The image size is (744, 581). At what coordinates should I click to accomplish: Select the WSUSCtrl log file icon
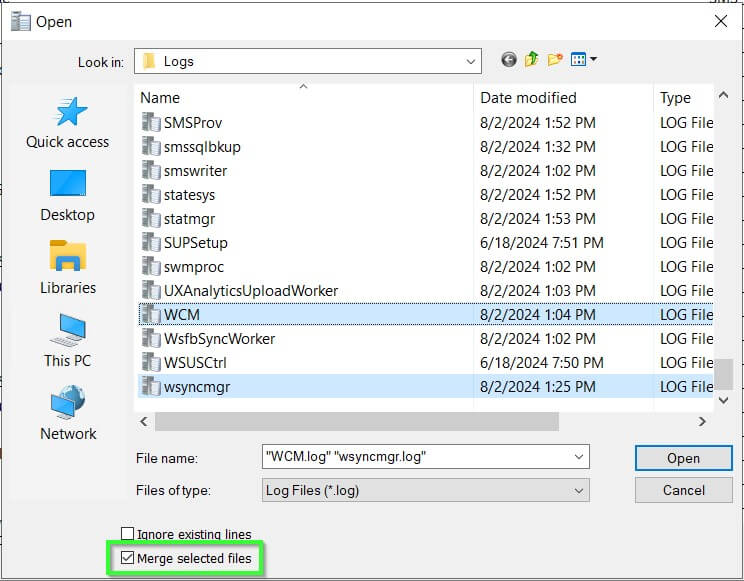(x=151, y=363)
